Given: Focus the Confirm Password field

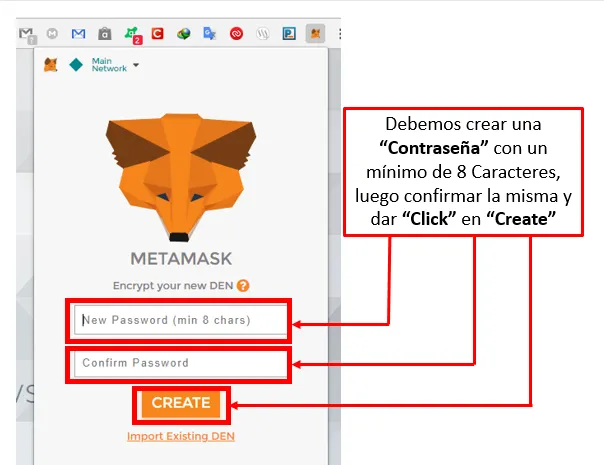Looking at the screenshot, I should (180, 363).
